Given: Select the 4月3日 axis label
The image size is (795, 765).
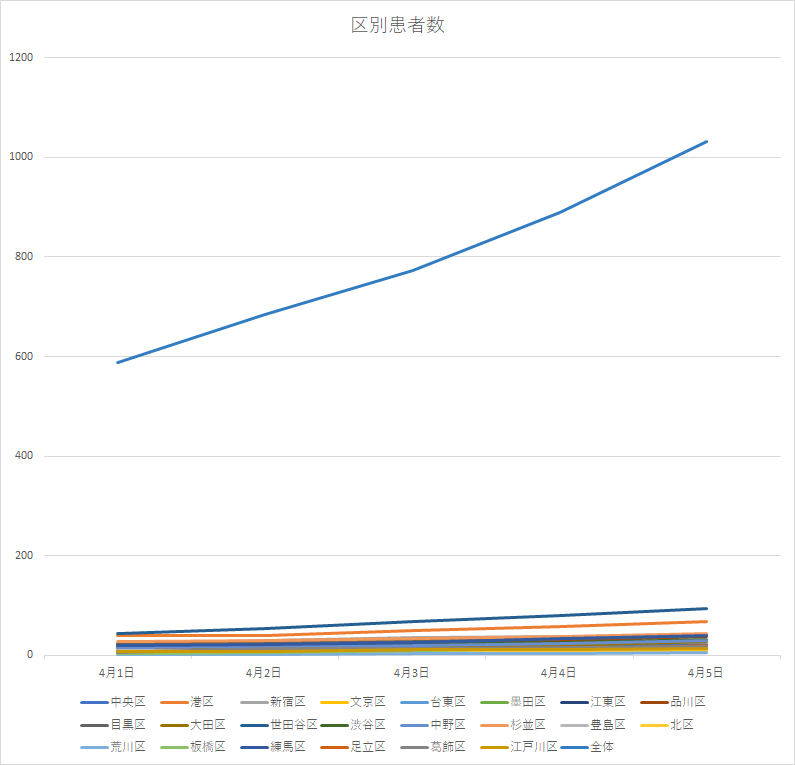Looking at the screenshot, I should (411, 673).
